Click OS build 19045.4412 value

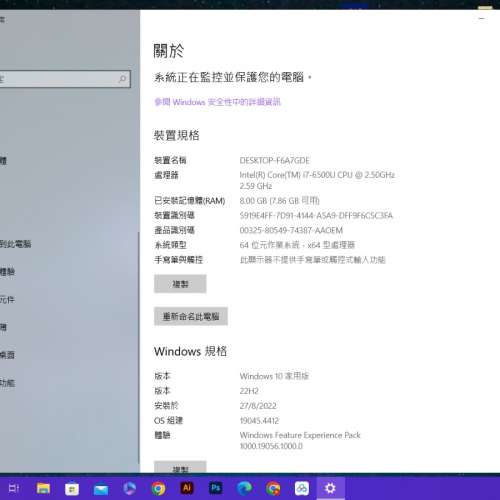259,421
